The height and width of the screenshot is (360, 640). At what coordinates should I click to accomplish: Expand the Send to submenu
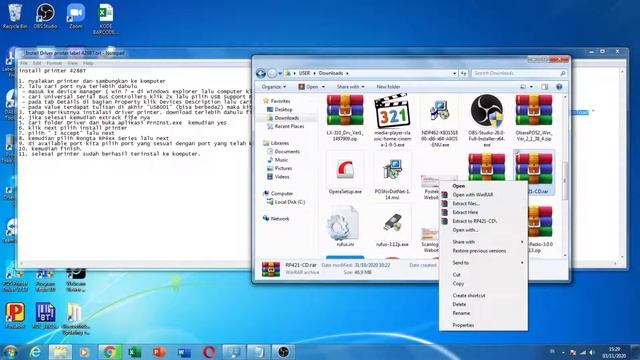click(x=483, y=263)
